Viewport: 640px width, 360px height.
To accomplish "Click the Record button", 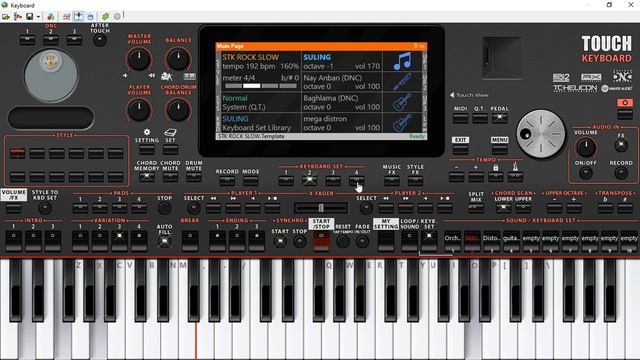I will [x=227, y=181].
